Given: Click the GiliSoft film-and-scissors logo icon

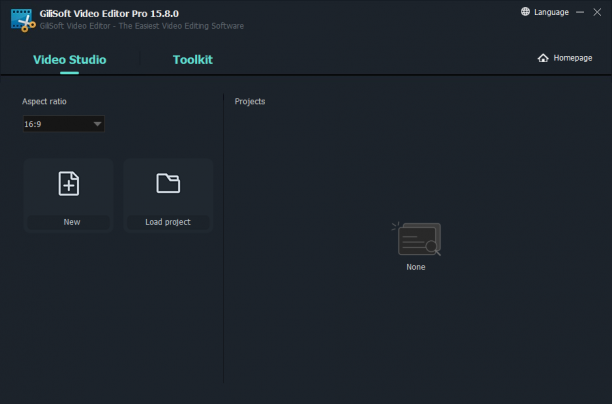Looking at the screenshot, I should pyautogui.click(x=23, y=20).
